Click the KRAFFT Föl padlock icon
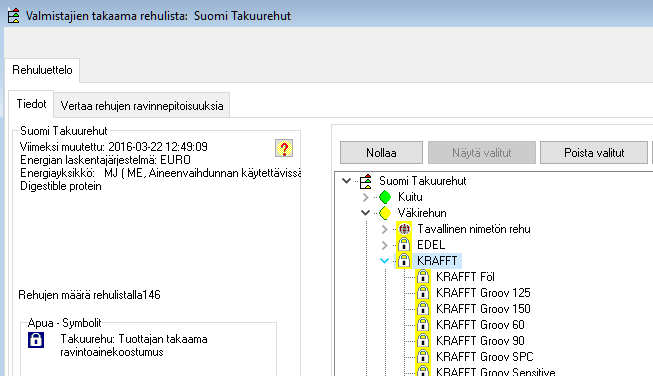The image size is (653, 376). pos(423,276)
